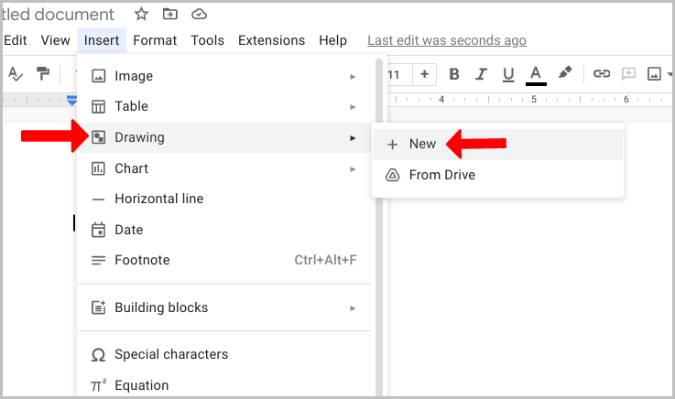Click the Google Drive icon

392,175
